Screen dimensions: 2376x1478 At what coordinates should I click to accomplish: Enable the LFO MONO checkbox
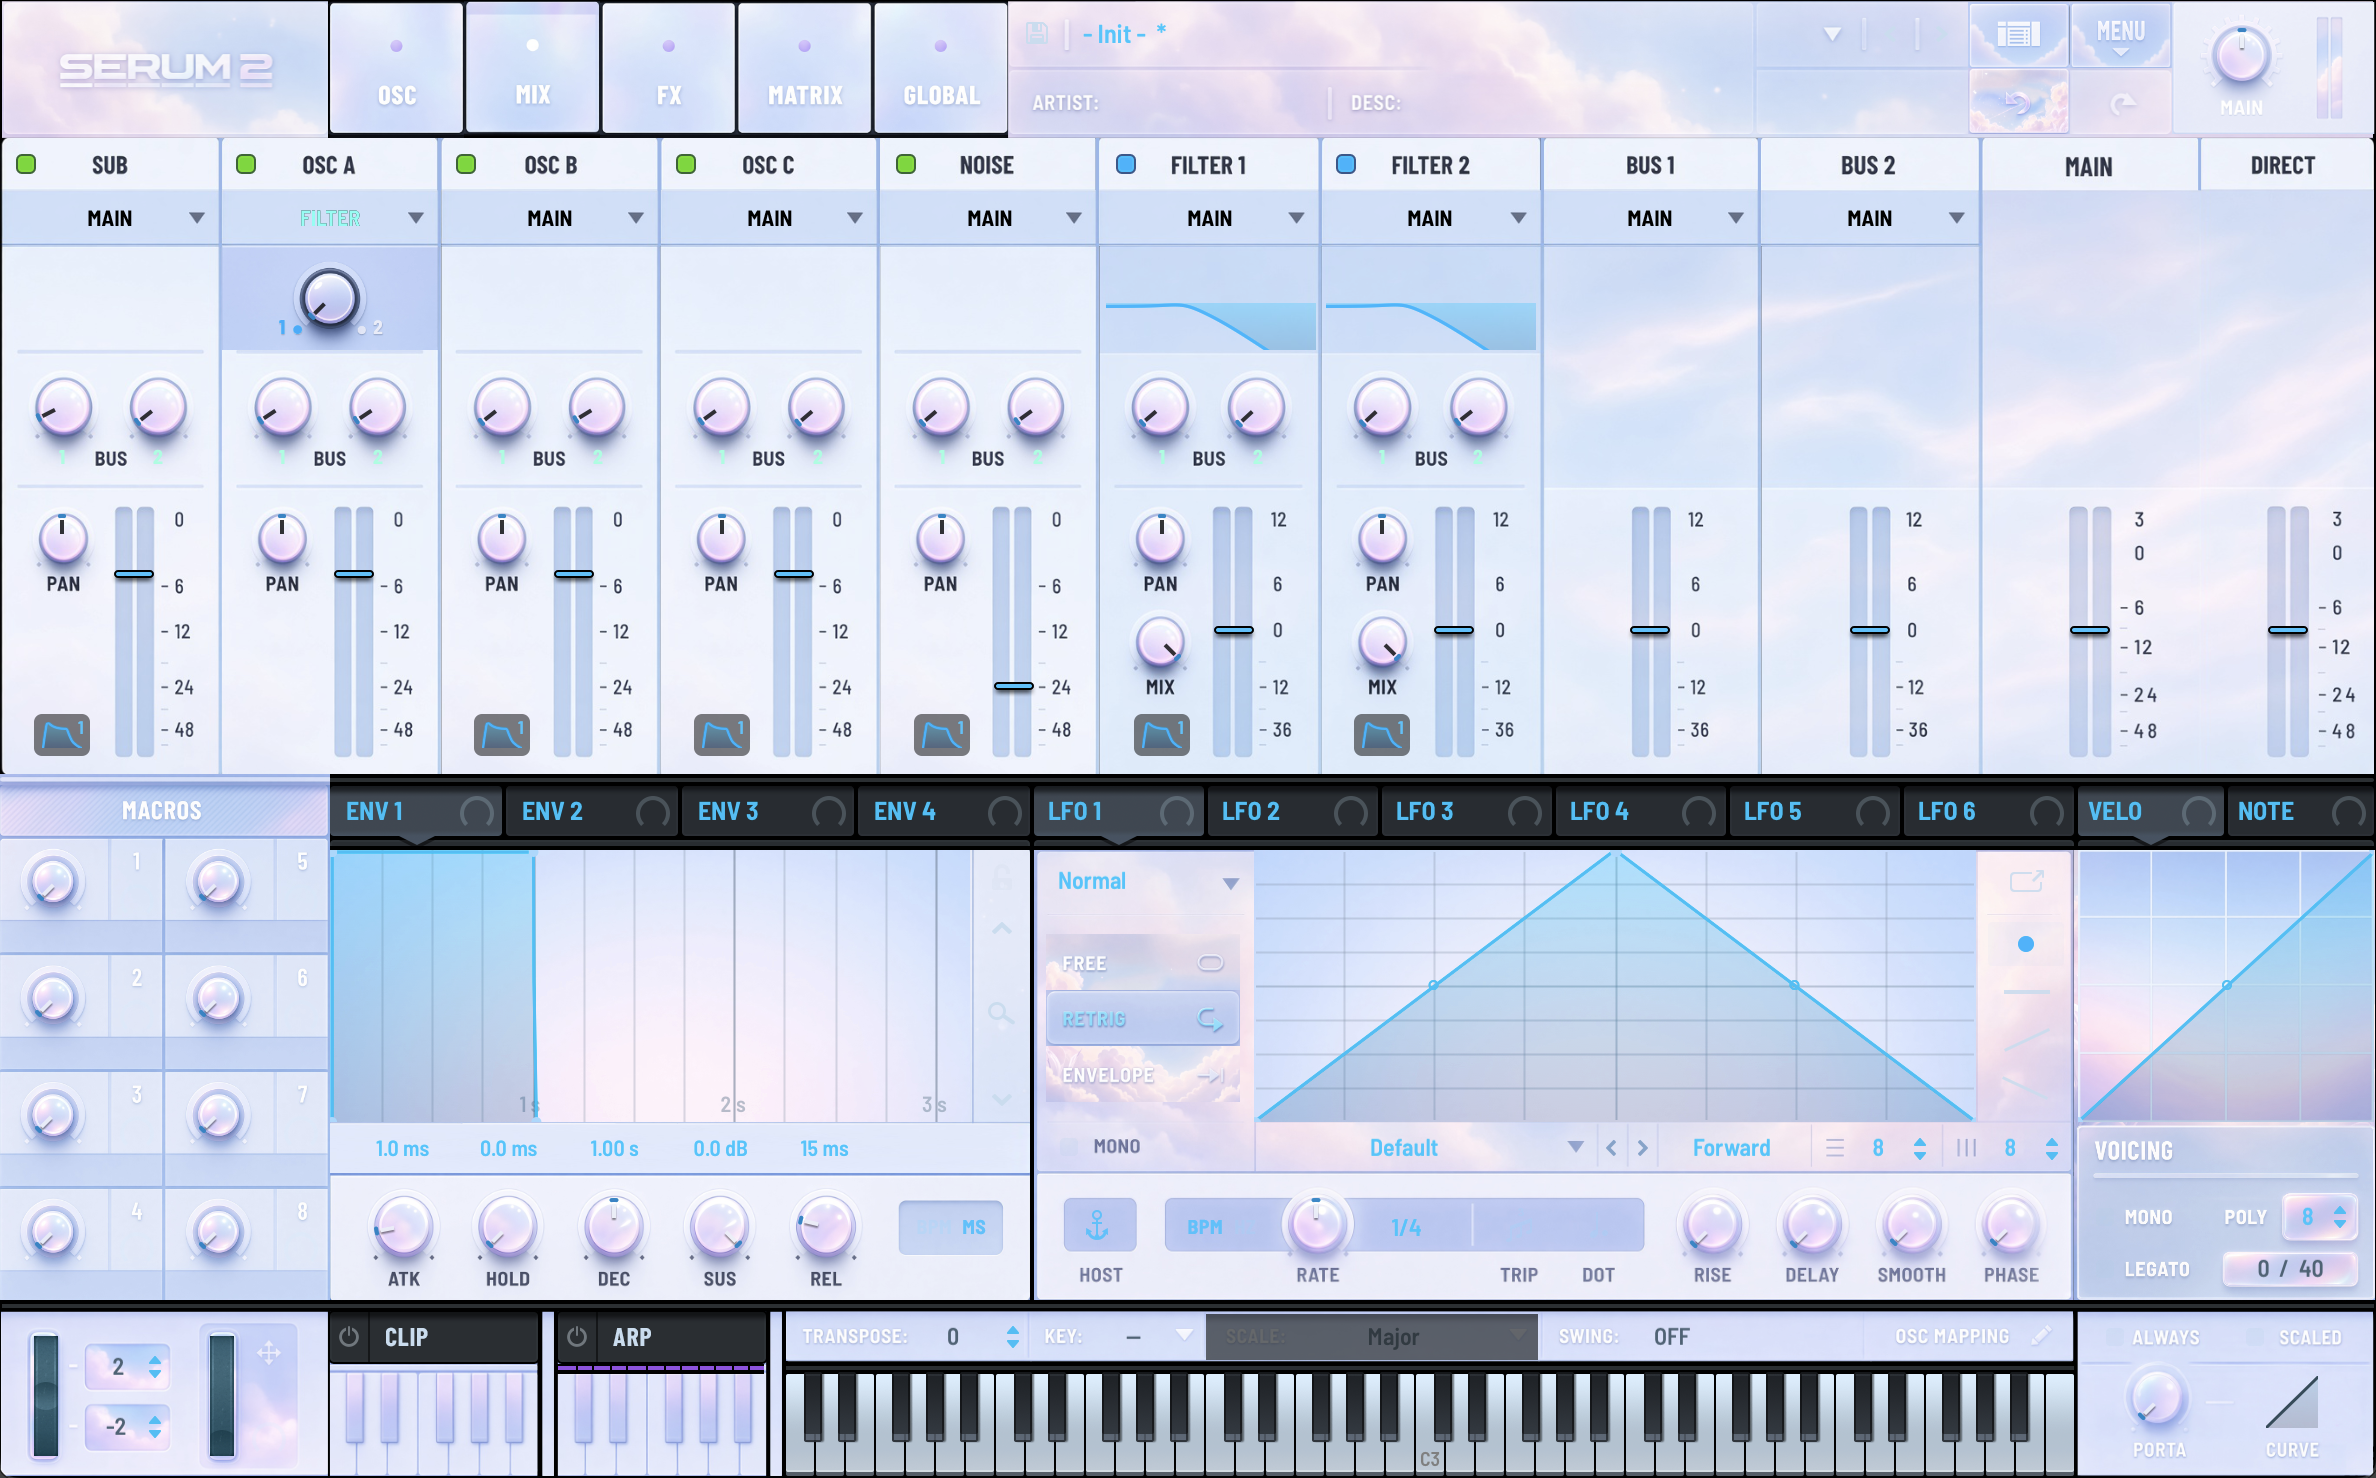click(x=1069, y=1146)
